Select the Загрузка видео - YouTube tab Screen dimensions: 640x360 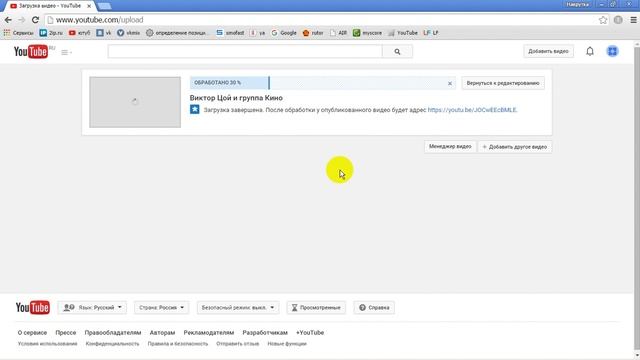coord(49,6)
